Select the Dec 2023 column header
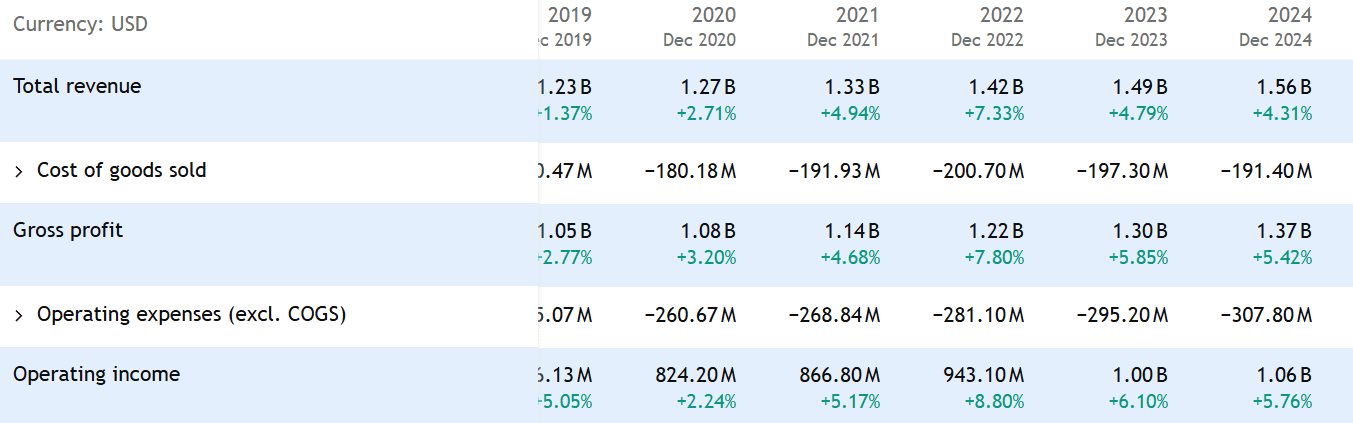The height and width of the screenshot is (423, 1353). 1131,41
